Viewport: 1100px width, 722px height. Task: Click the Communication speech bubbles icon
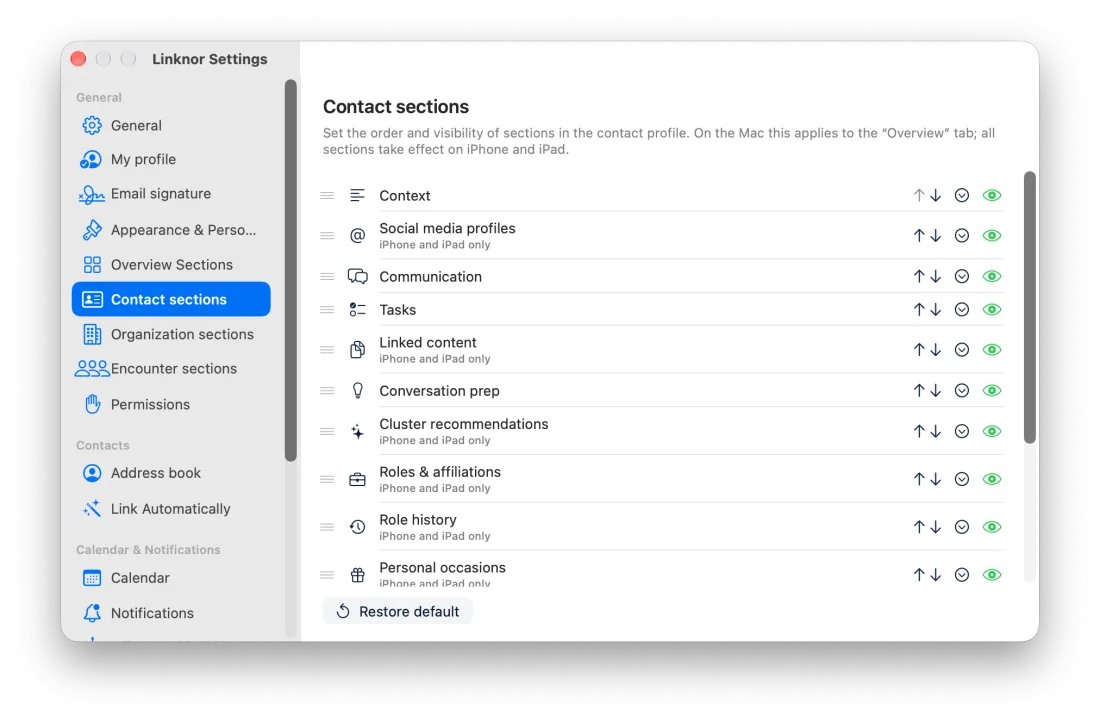(358, 276)
